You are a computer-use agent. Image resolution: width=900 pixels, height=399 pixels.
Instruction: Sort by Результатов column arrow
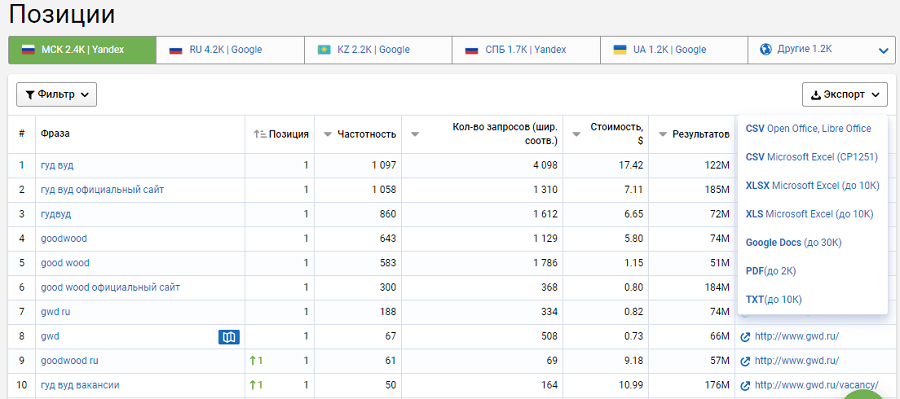(x=662, y=135)
